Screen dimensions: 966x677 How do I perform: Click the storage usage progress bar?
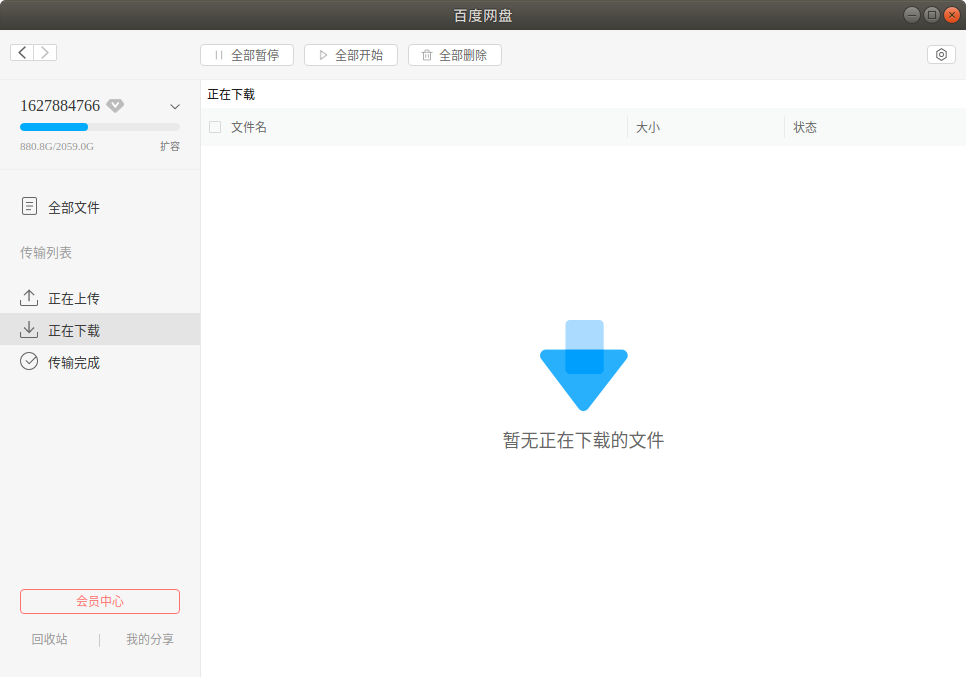[100, 127]
